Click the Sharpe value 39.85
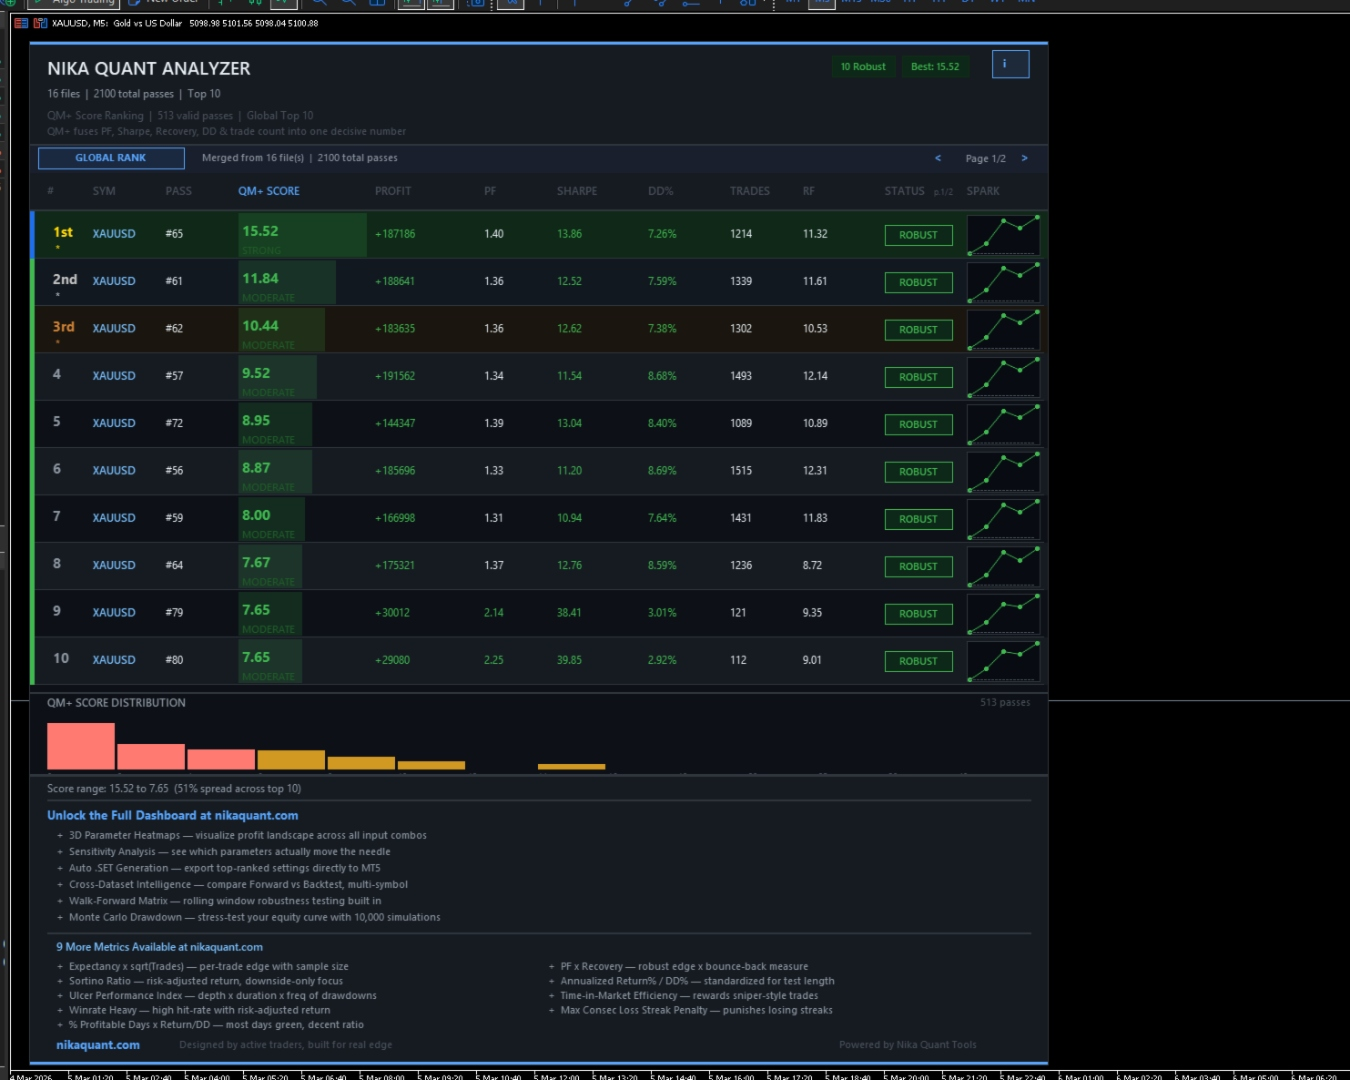 coord(569,660)
